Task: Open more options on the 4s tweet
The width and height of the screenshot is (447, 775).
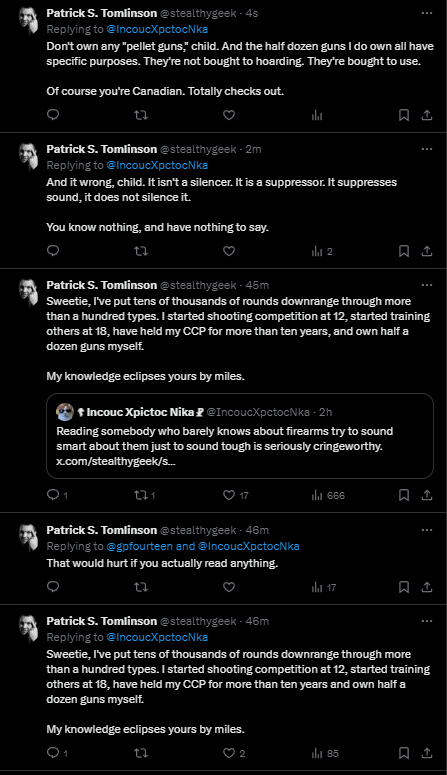Action: pyautogui.click(x=427, y=13)
